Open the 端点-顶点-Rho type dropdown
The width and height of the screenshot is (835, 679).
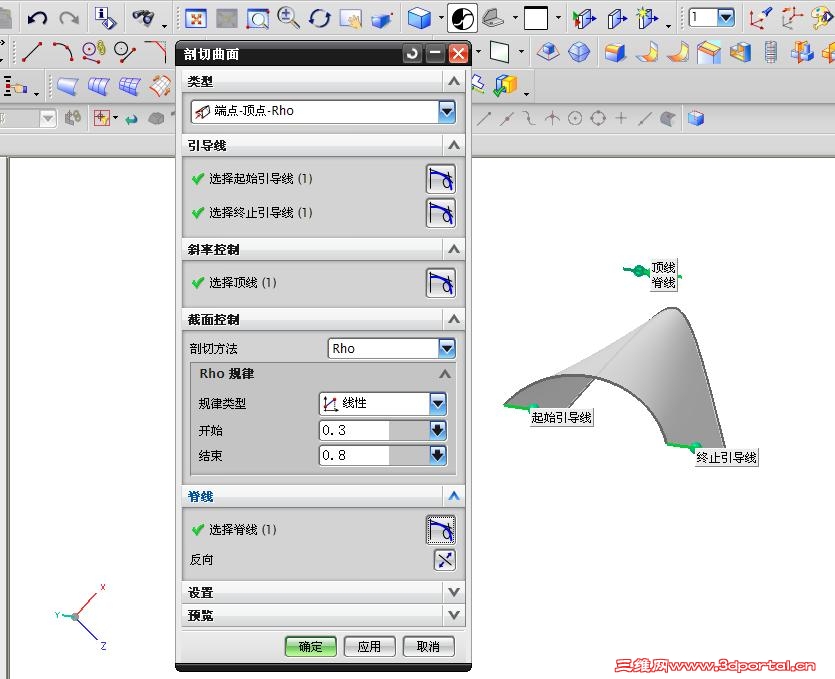[447, 111]
